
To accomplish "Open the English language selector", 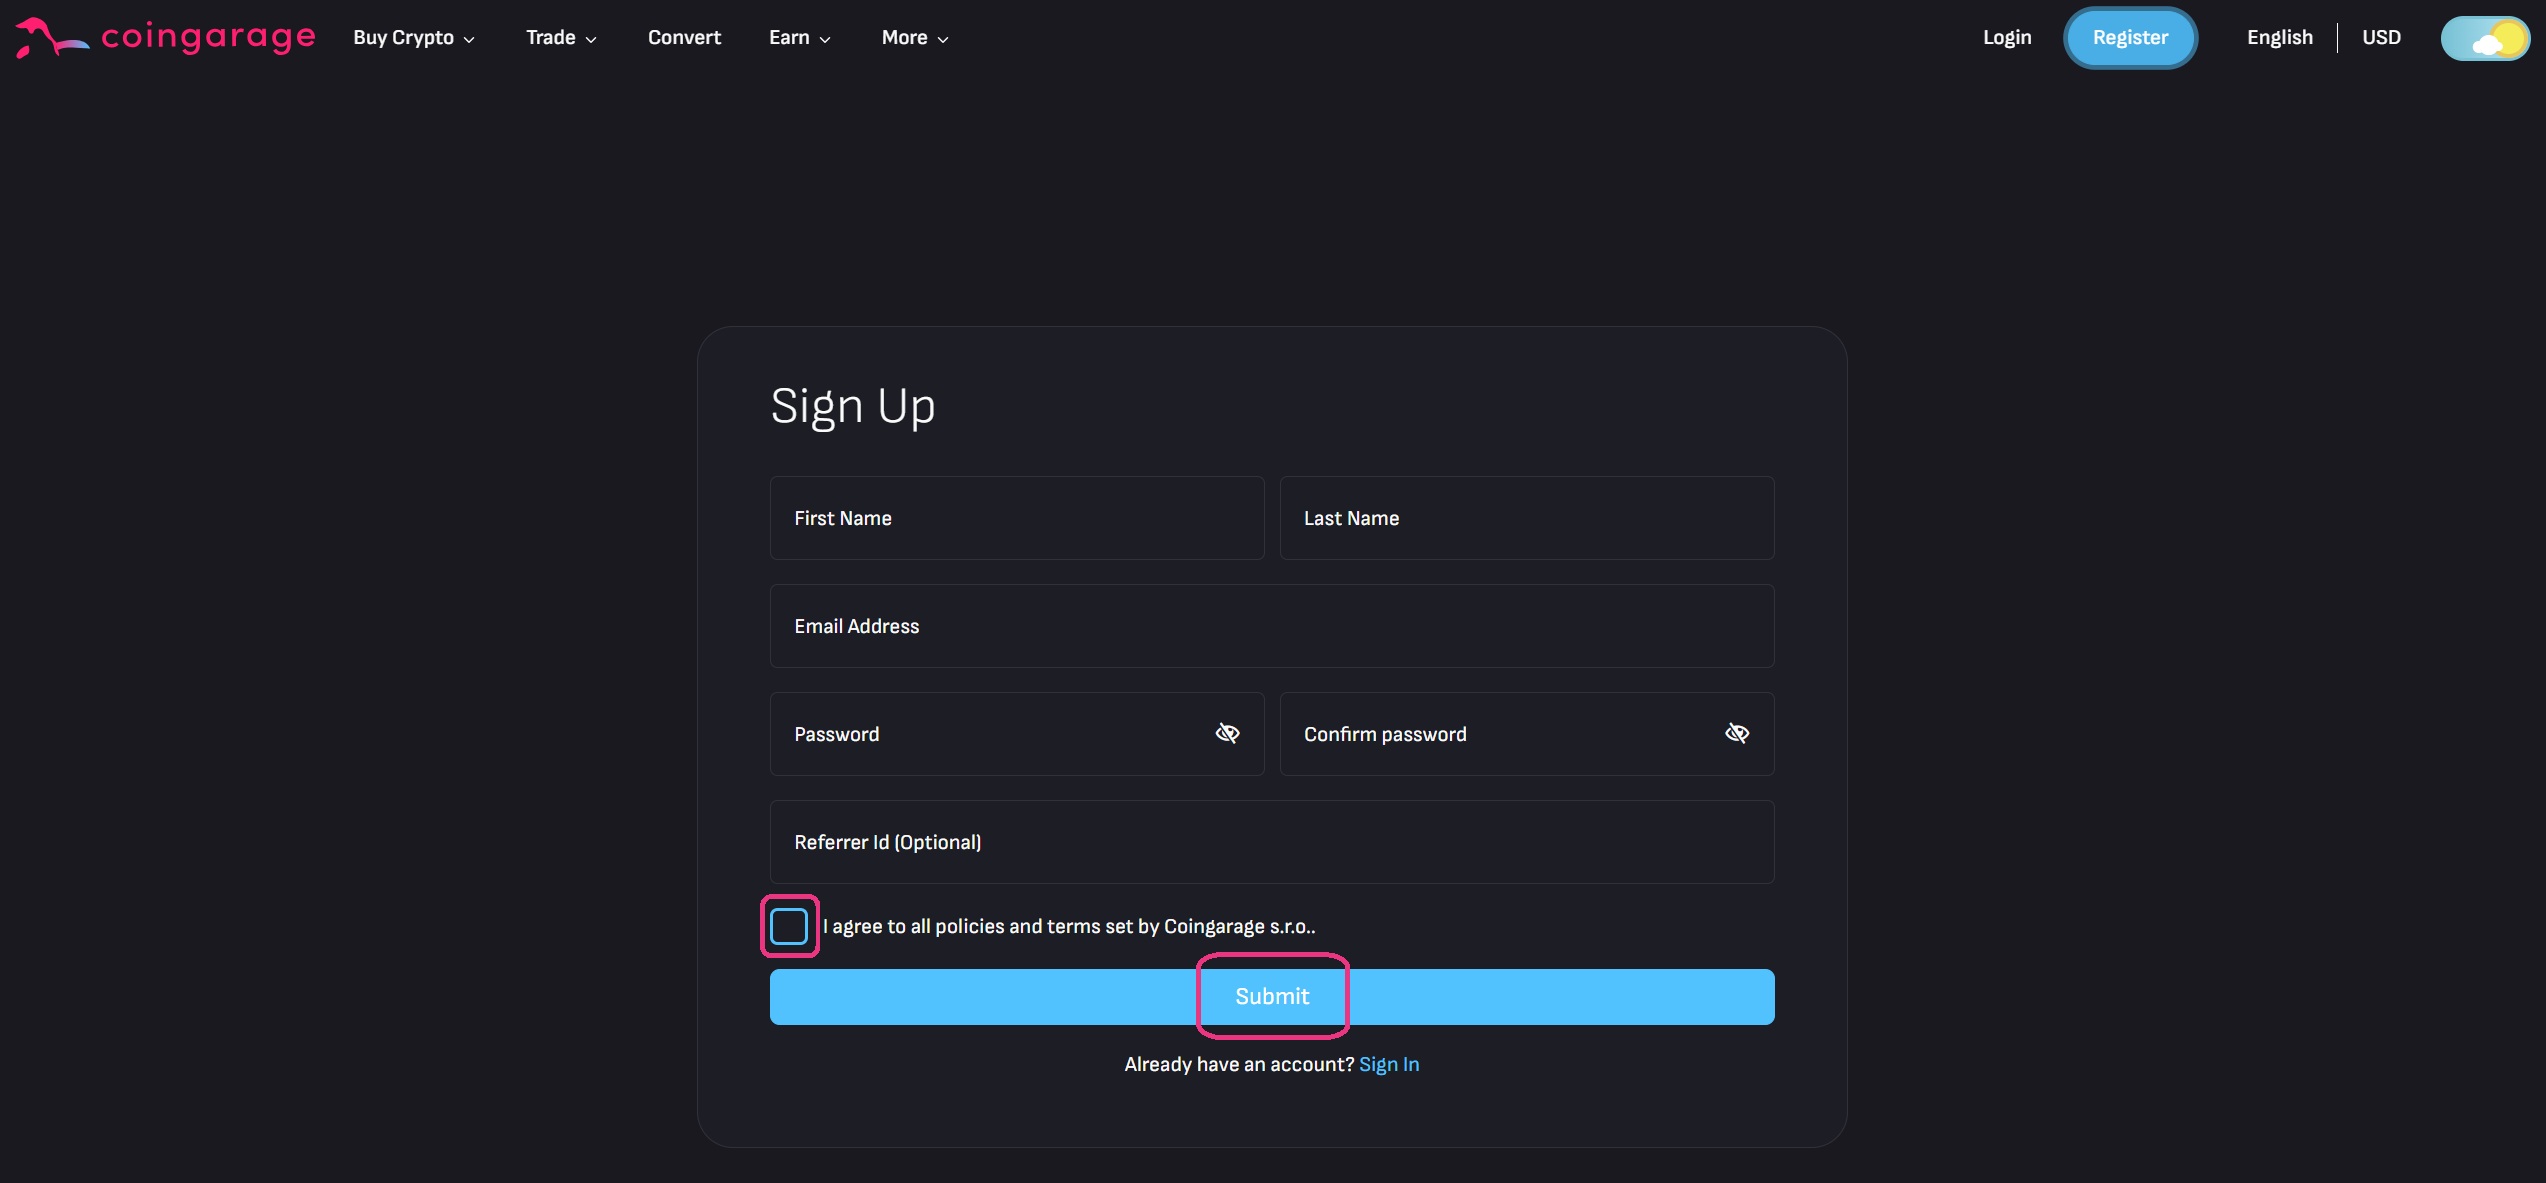I will click(2279, 38).
